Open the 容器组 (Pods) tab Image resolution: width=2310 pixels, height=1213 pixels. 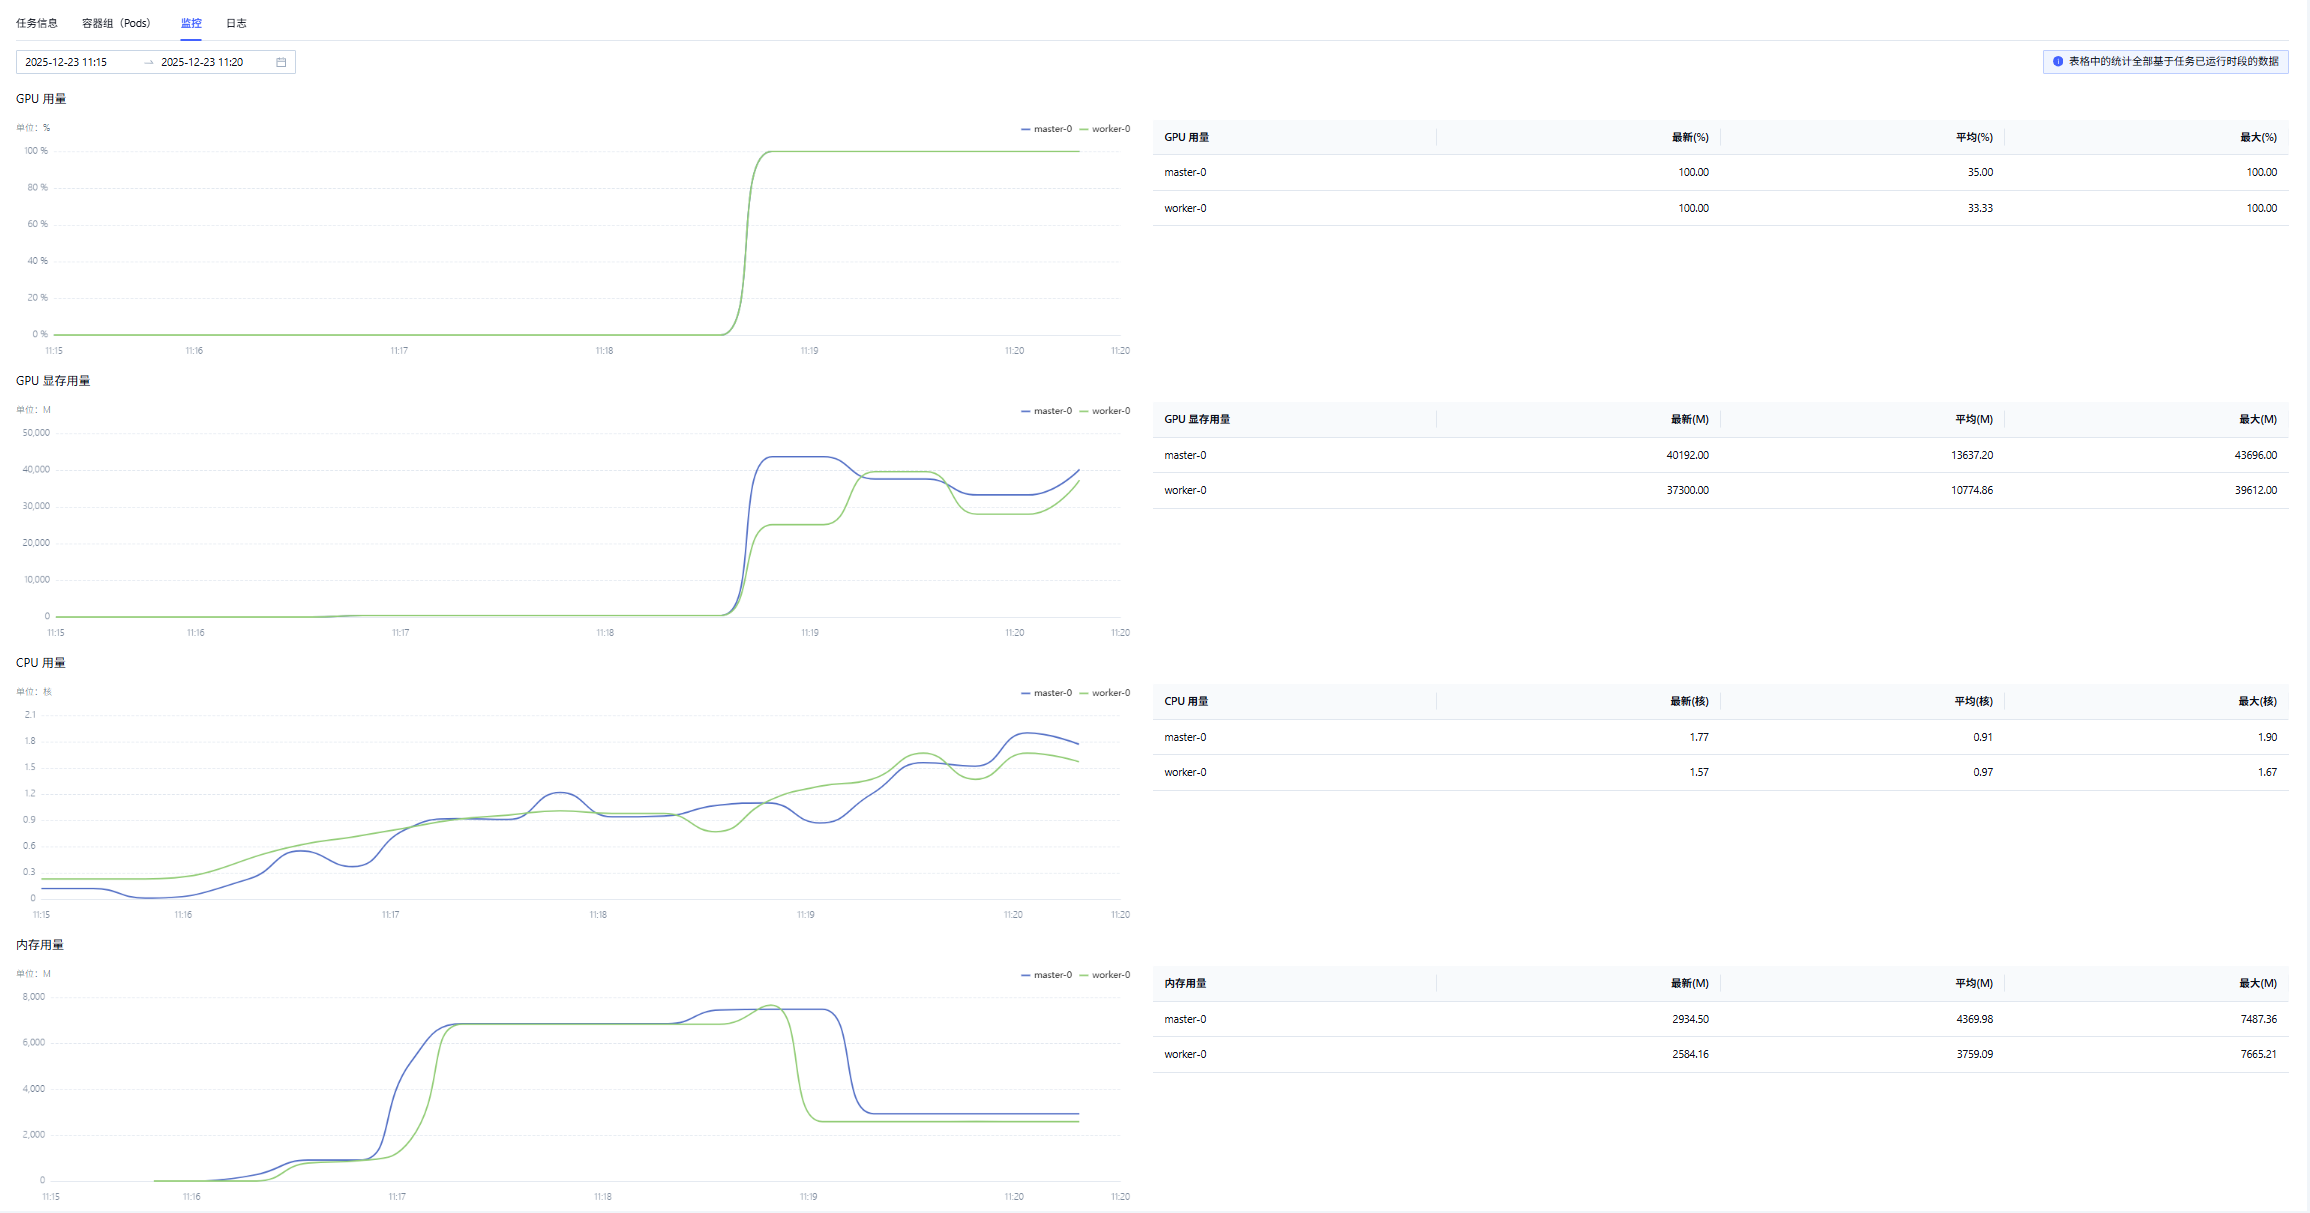pos(116,23)
